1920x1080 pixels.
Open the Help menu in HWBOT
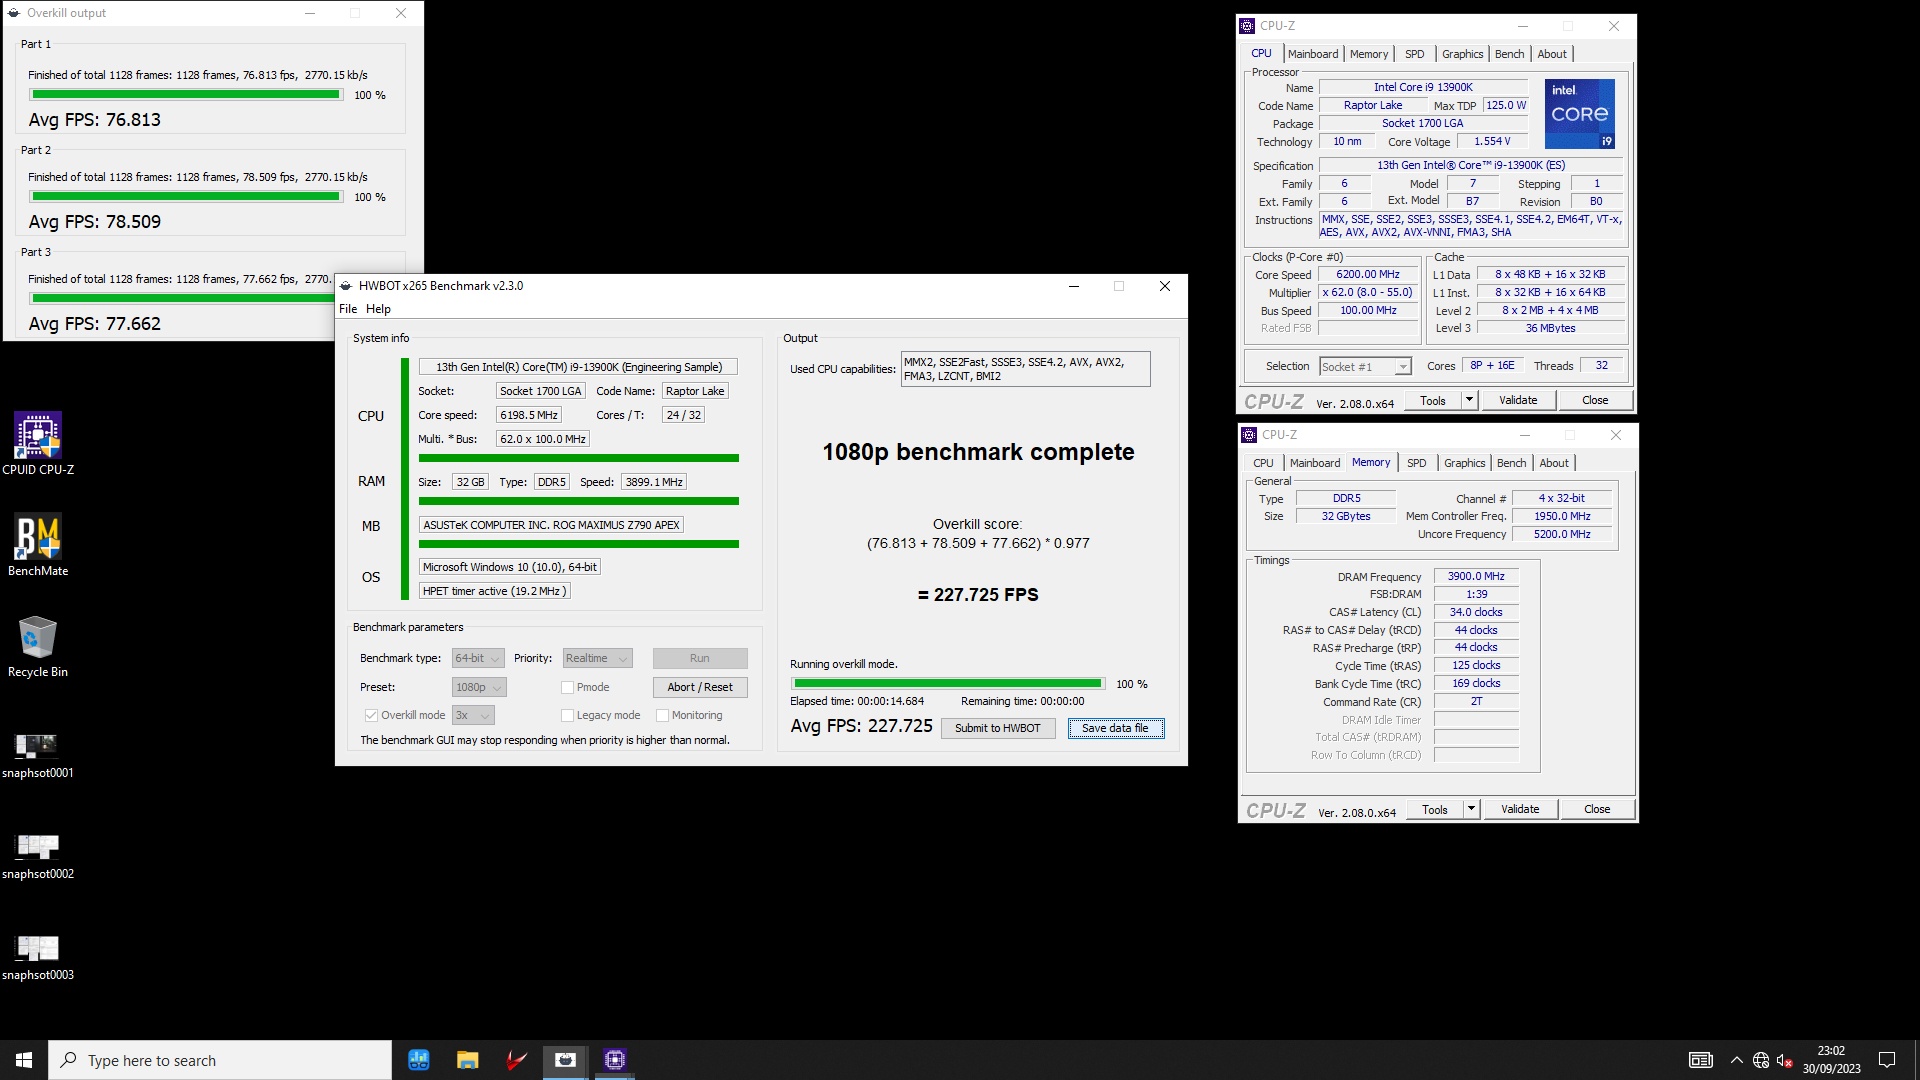point(378,309)
